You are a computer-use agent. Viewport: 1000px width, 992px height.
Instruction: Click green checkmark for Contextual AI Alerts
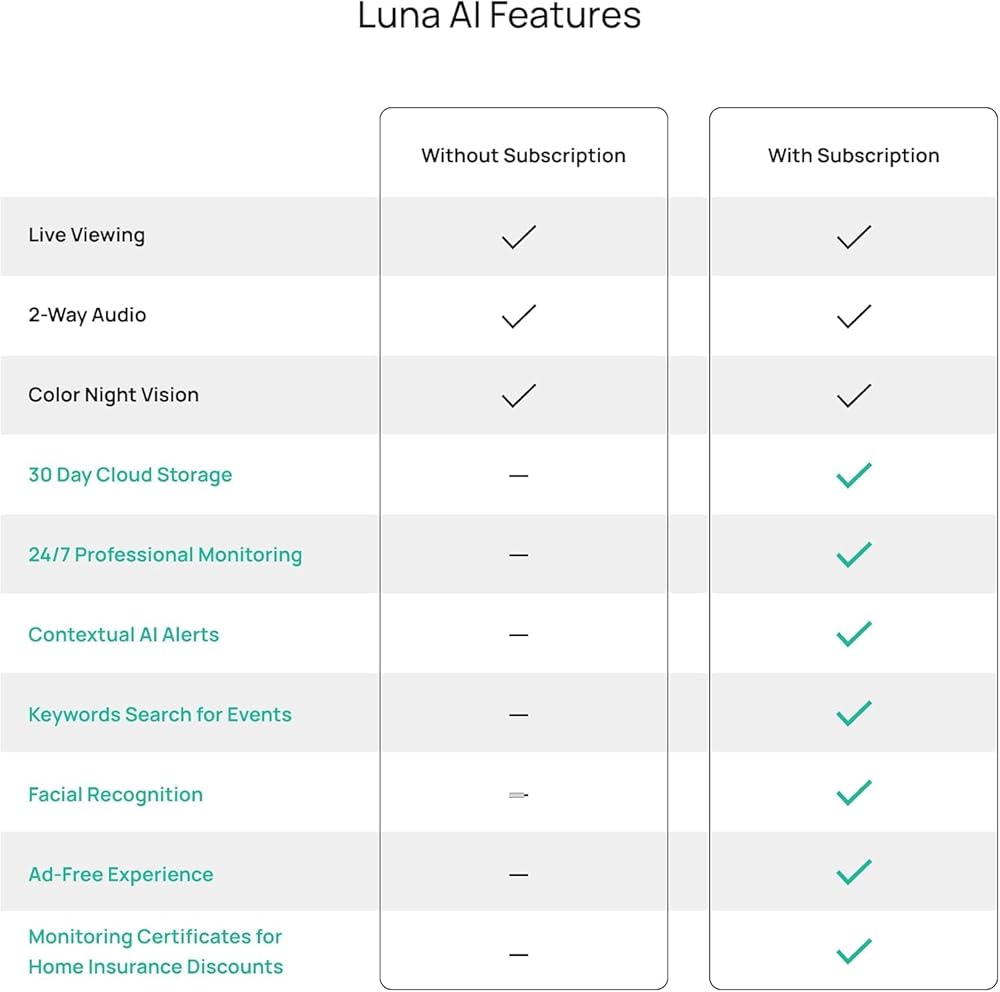click(853, 635)
